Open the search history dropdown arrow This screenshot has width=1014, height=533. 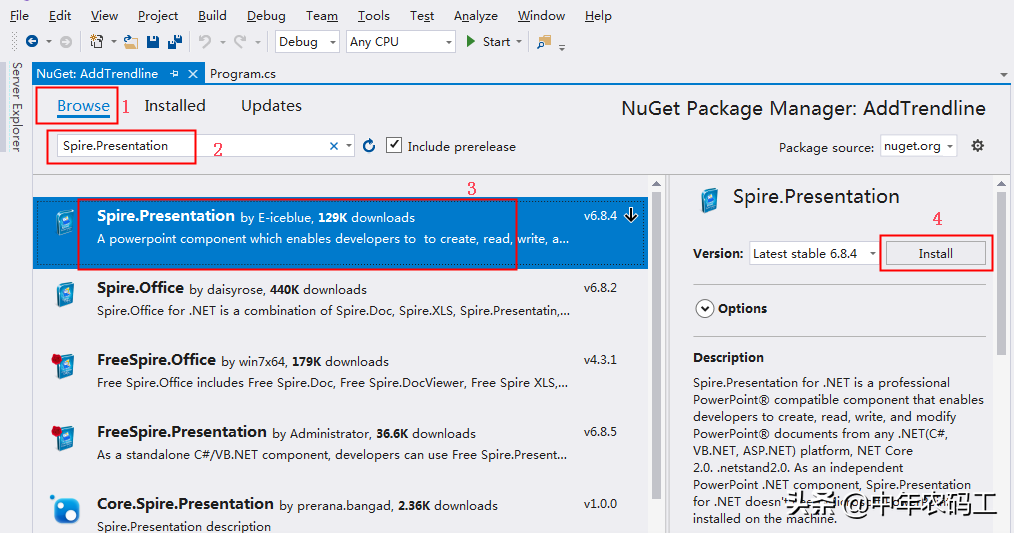[349, 146]
